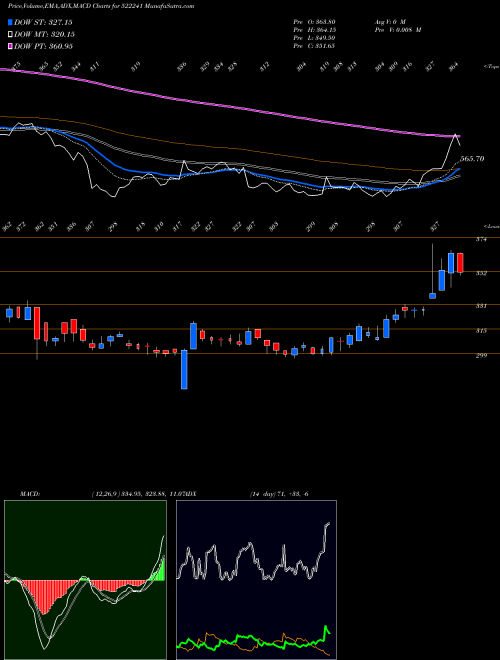Click the 'Pre O: 363.80' open value

314,21
